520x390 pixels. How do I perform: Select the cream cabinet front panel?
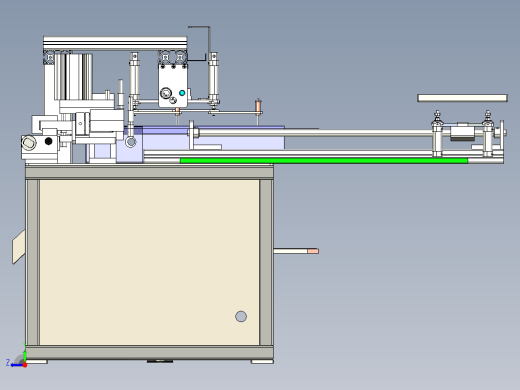point(149,262)
